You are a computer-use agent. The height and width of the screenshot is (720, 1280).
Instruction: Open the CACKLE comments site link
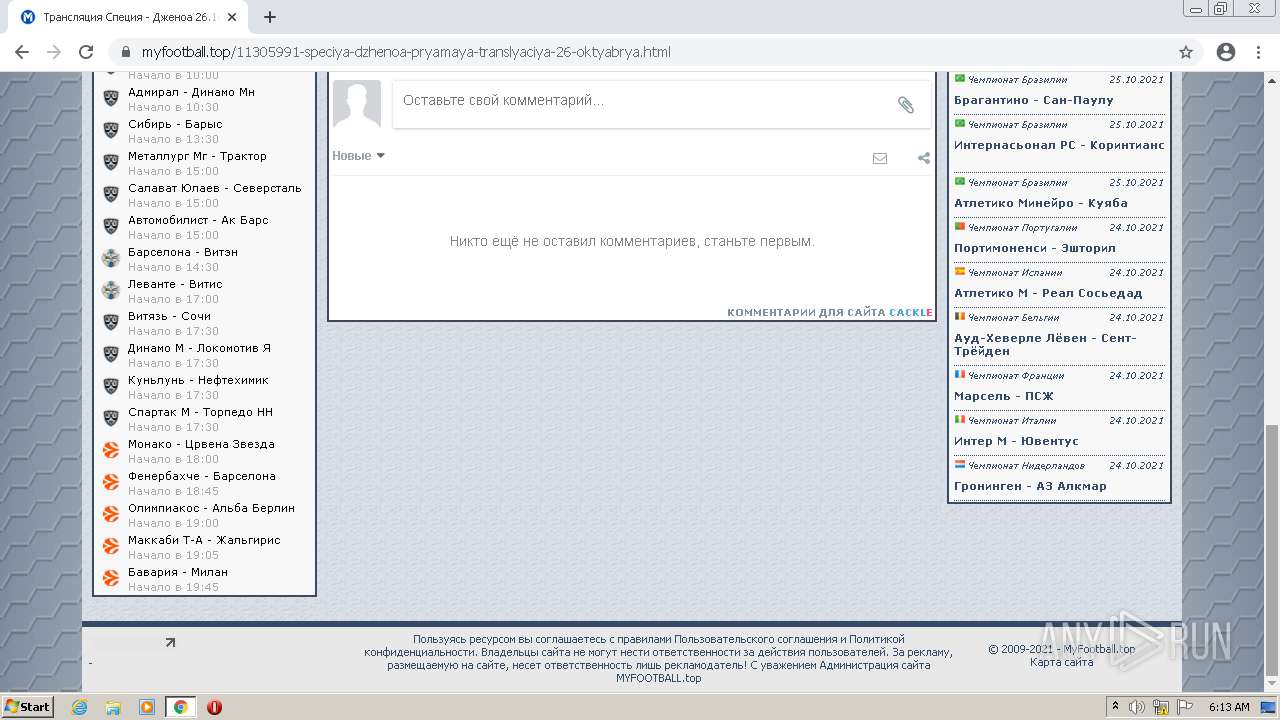pos(911,312)
